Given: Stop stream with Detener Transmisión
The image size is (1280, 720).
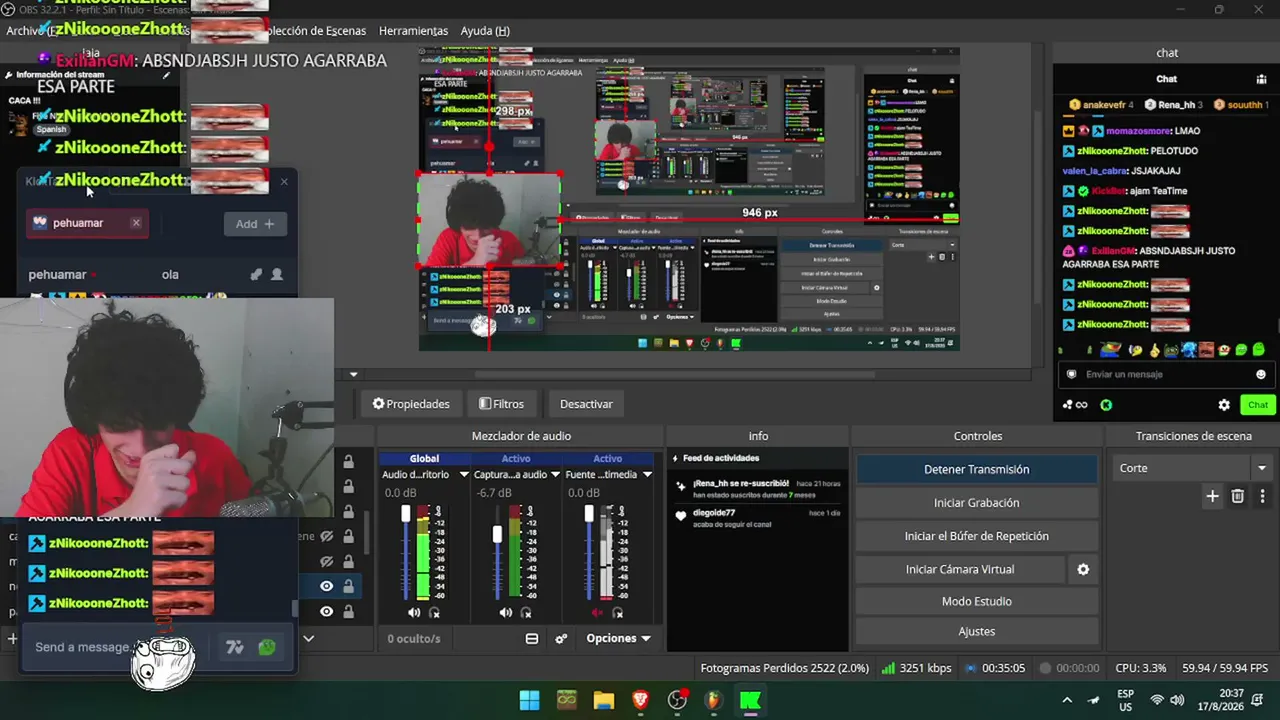Looking at the screenshot, I should click(x=976, y=469).
